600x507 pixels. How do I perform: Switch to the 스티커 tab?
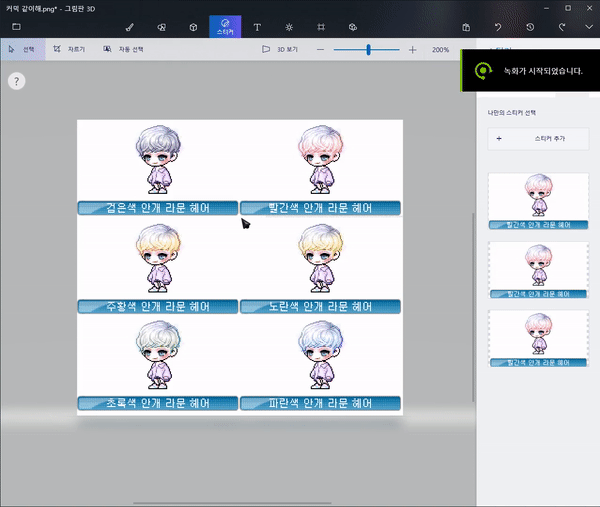(x=225, y=26)
